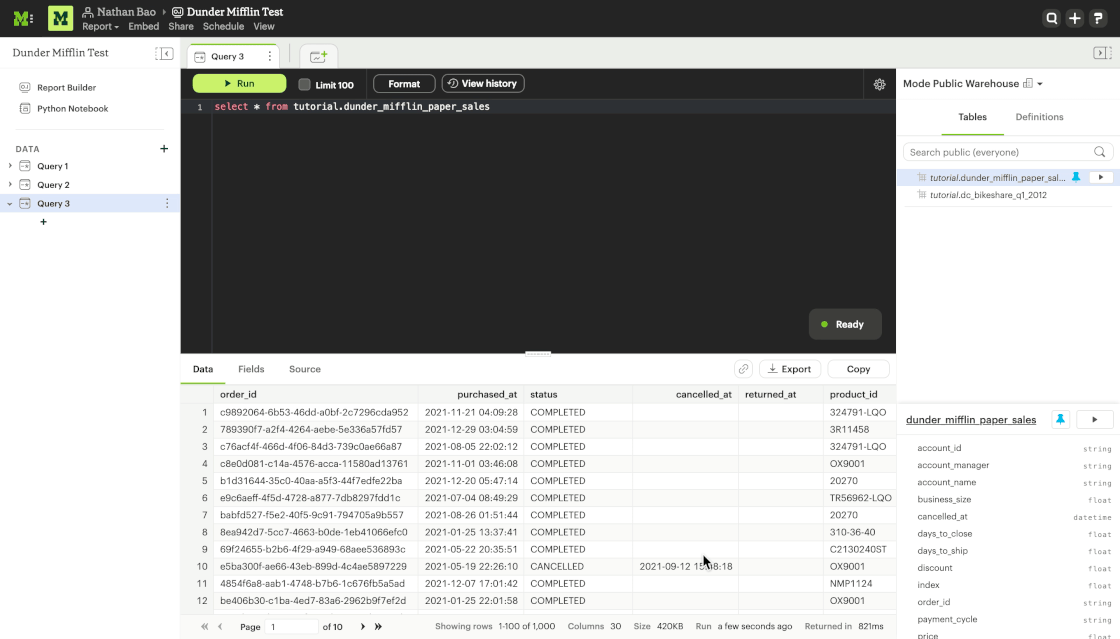This screenshot has height=639, width=1120.
Task: Open the Report dropdown menu
Action: click(x=100, y=26)
